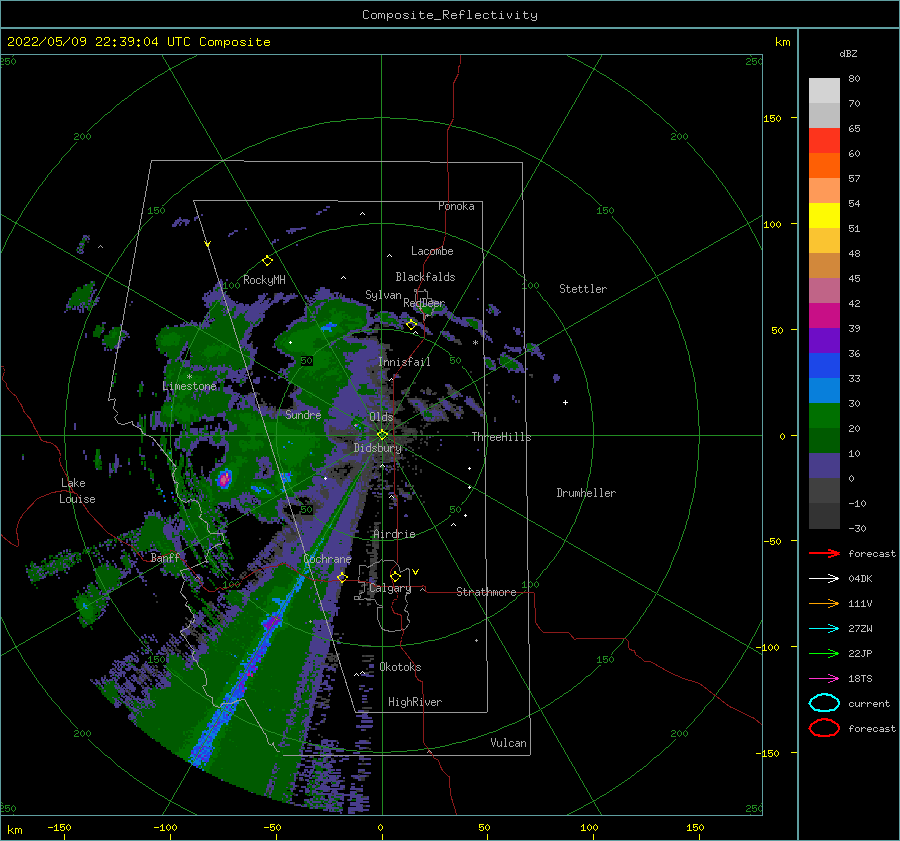Click the slate purple 0–10 dBZ swatch
The width and height of the screenshot is (900, 841).
coord(824,465)
